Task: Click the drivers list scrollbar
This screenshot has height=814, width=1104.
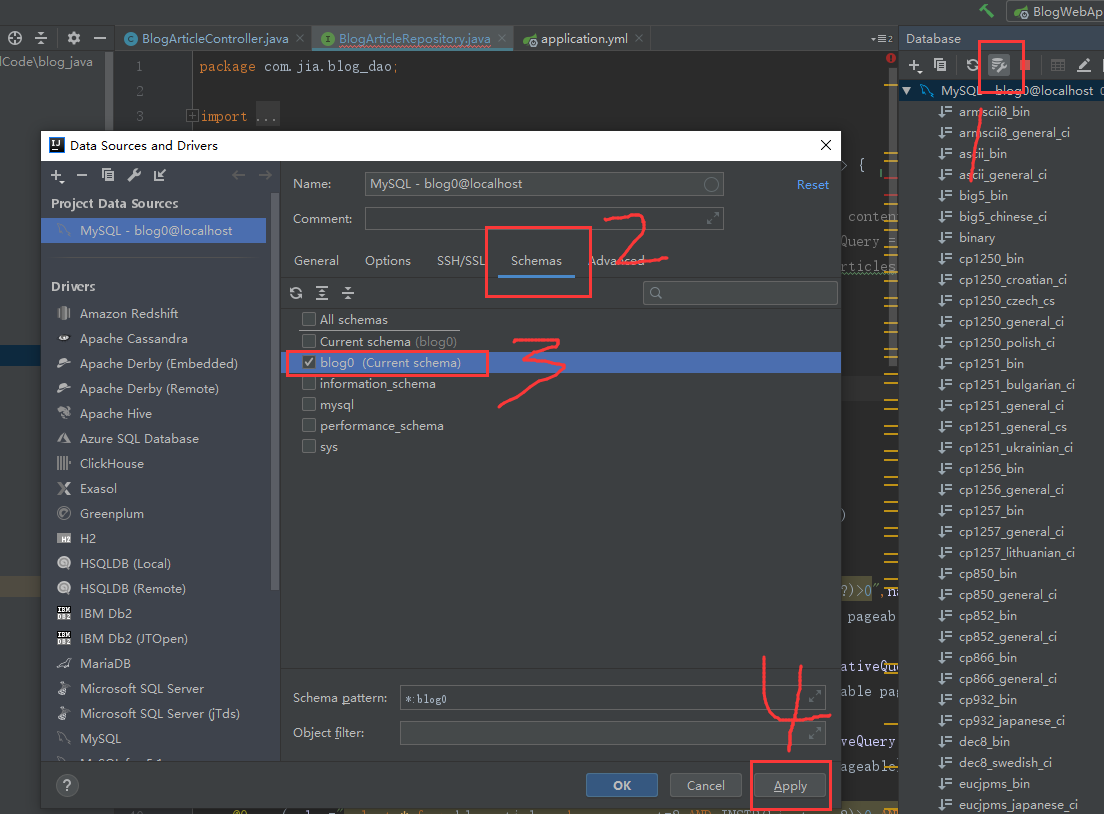Action: (x=275, y=394)
